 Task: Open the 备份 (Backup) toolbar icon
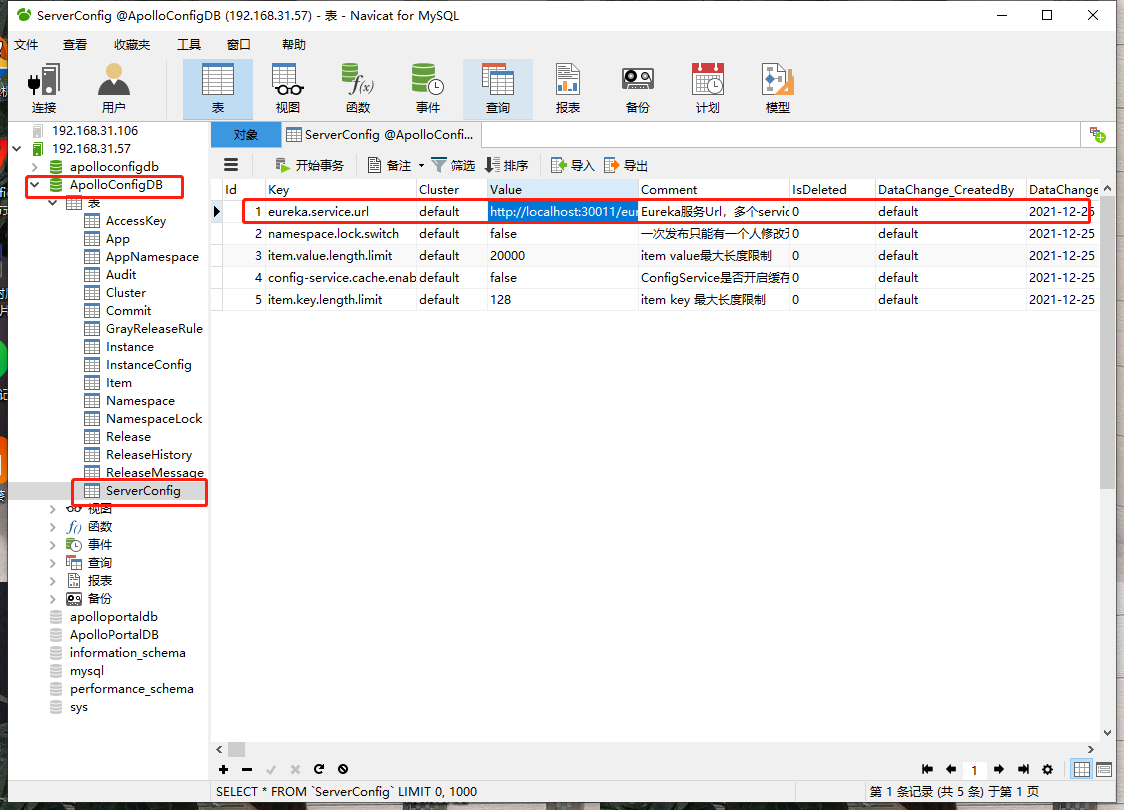[x=637, y=88]
